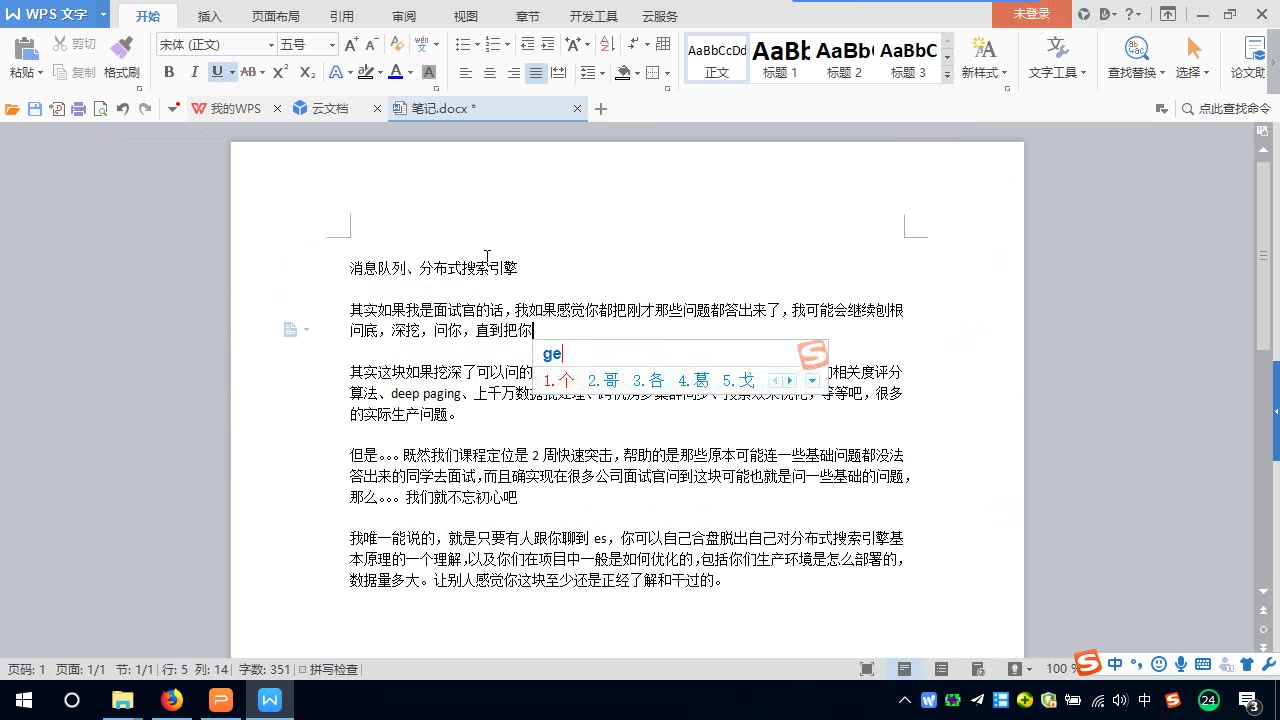Apply subscript X₂ formatting
The image size is (1280, 720).
(308, 72)
